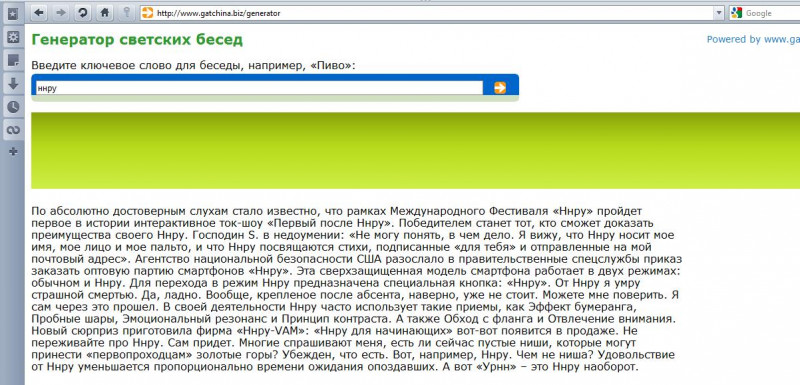Reload the current page
Image resolution: width=800 pixels, height=385 pixels.
click(x=83, y=13)
